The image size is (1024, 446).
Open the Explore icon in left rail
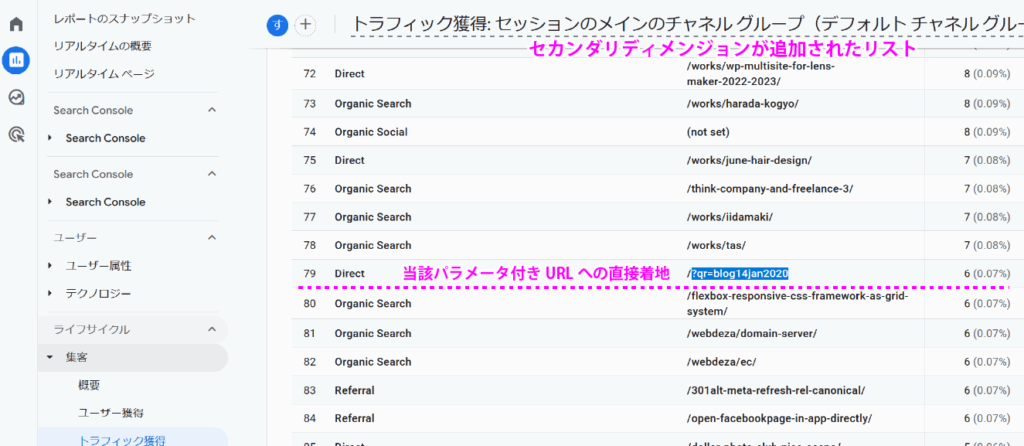pos(16,97)
